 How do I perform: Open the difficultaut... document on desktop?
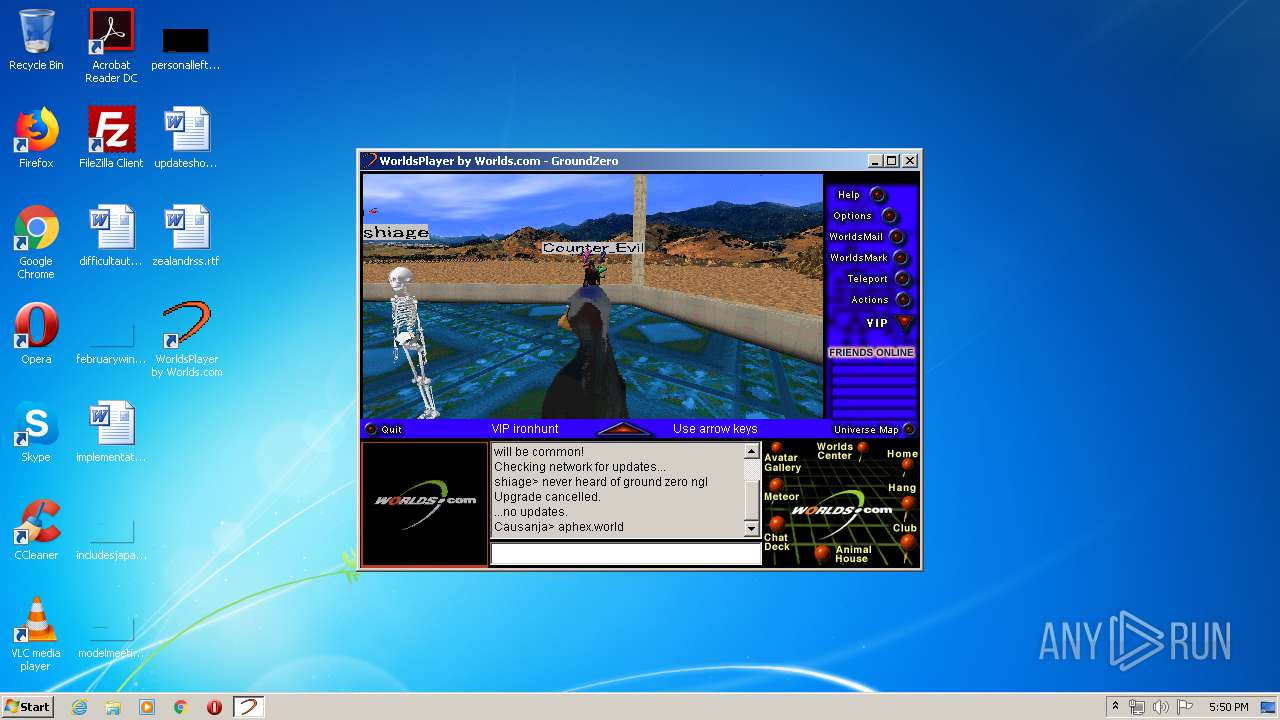pyautogui.click(x=111, y=236)
